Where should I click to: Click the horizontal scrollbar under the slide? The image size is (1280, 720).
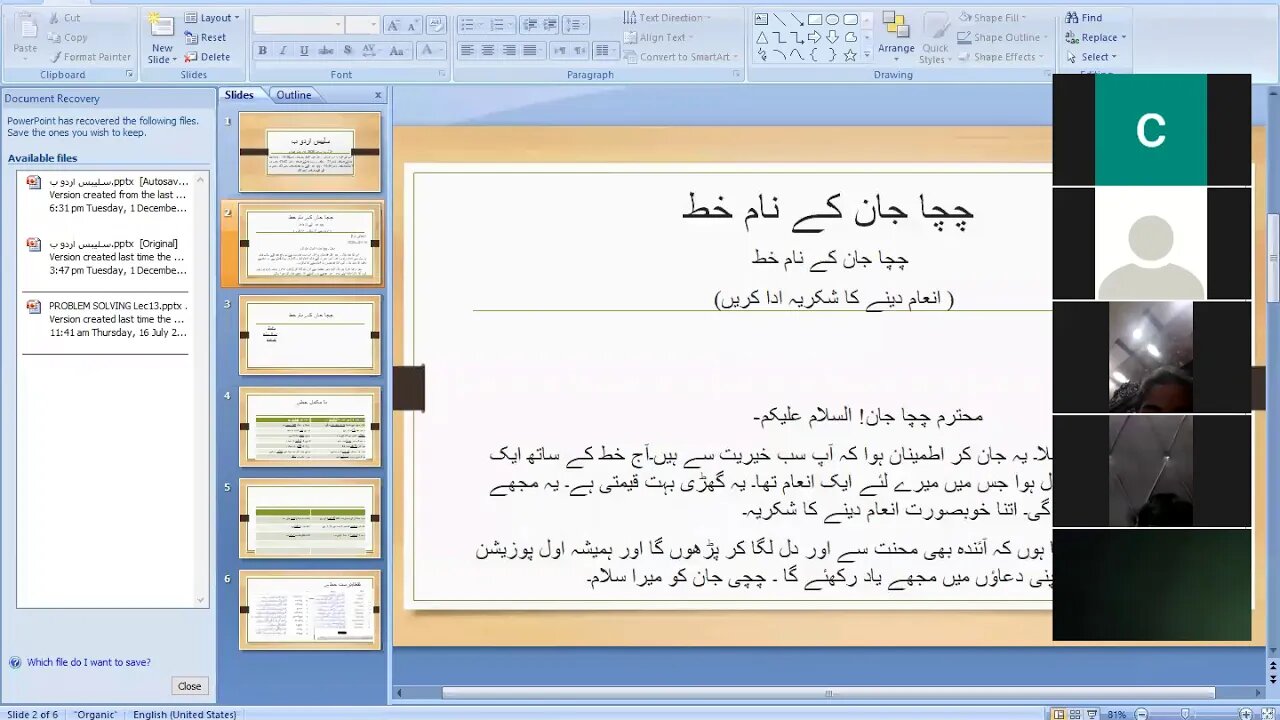click(x=828, y=693)
